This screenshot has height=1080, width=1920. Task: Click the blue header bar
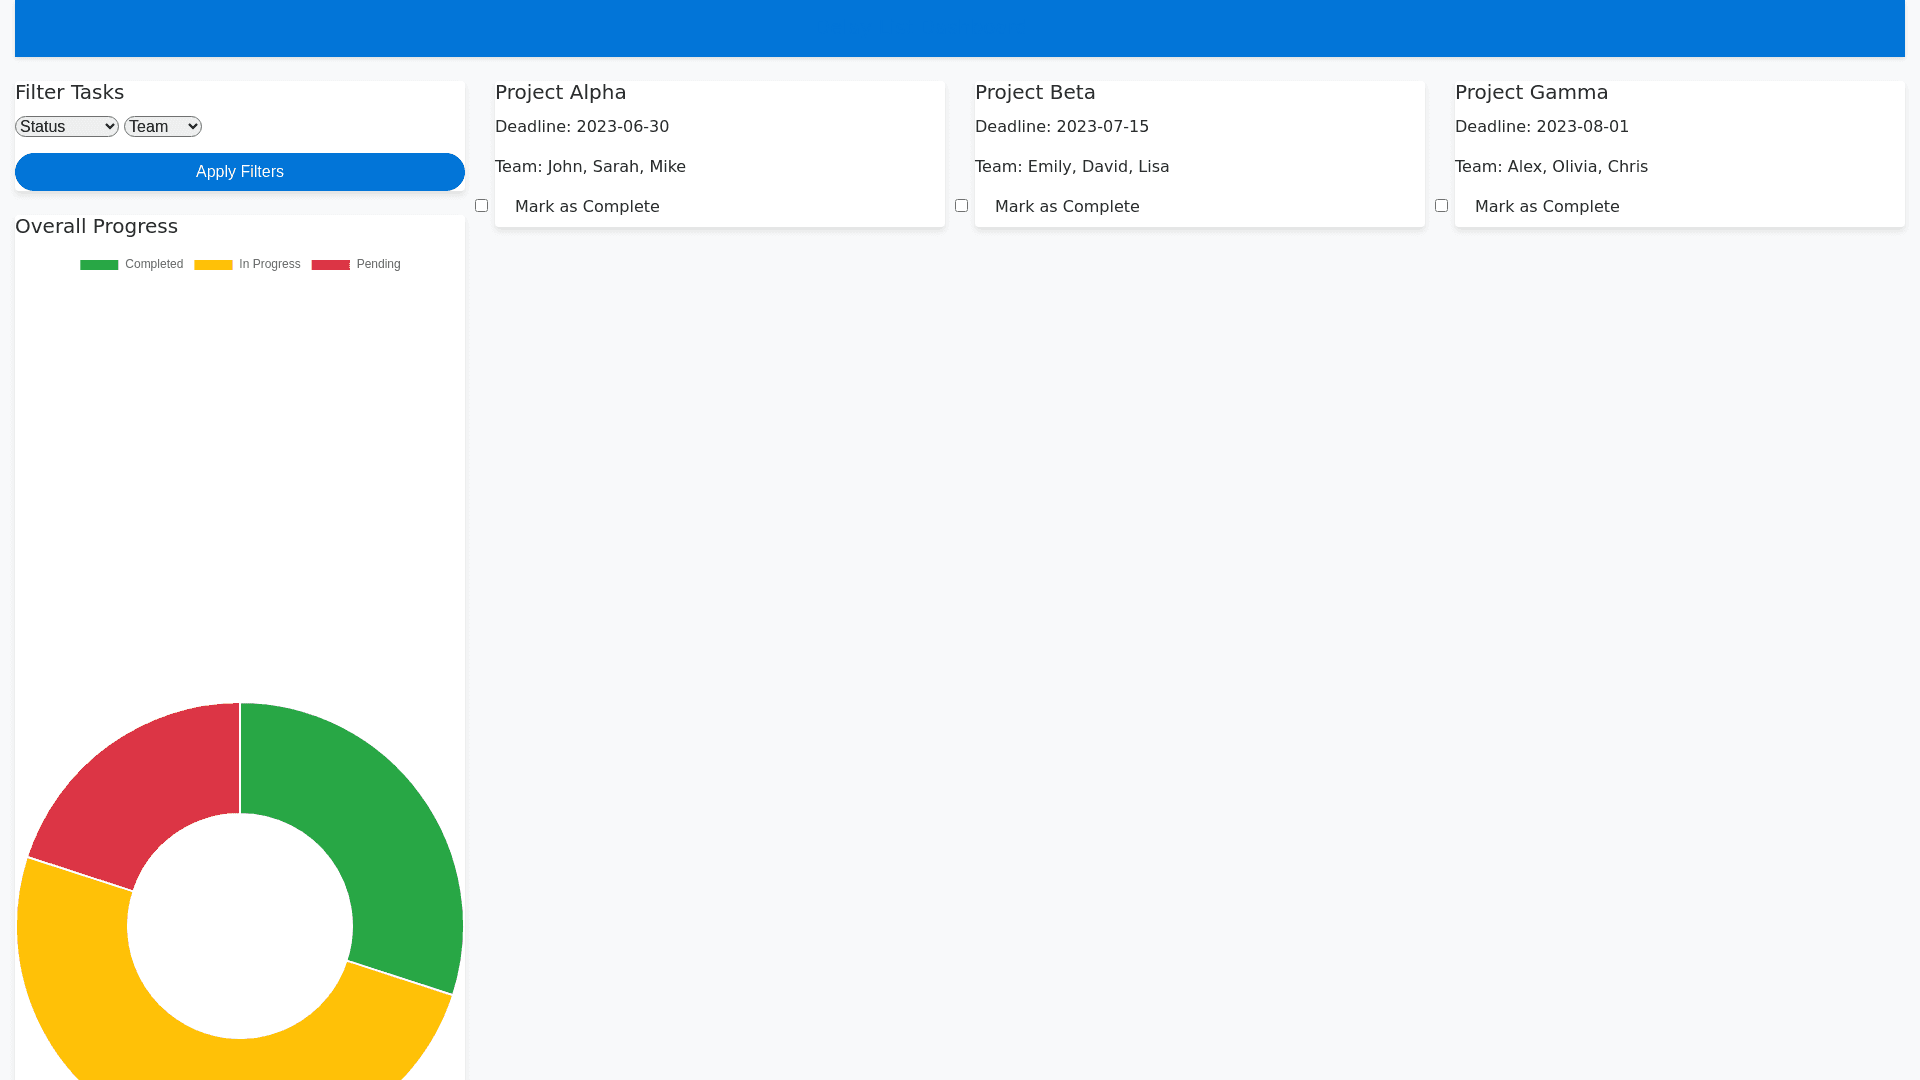[960, 28]
